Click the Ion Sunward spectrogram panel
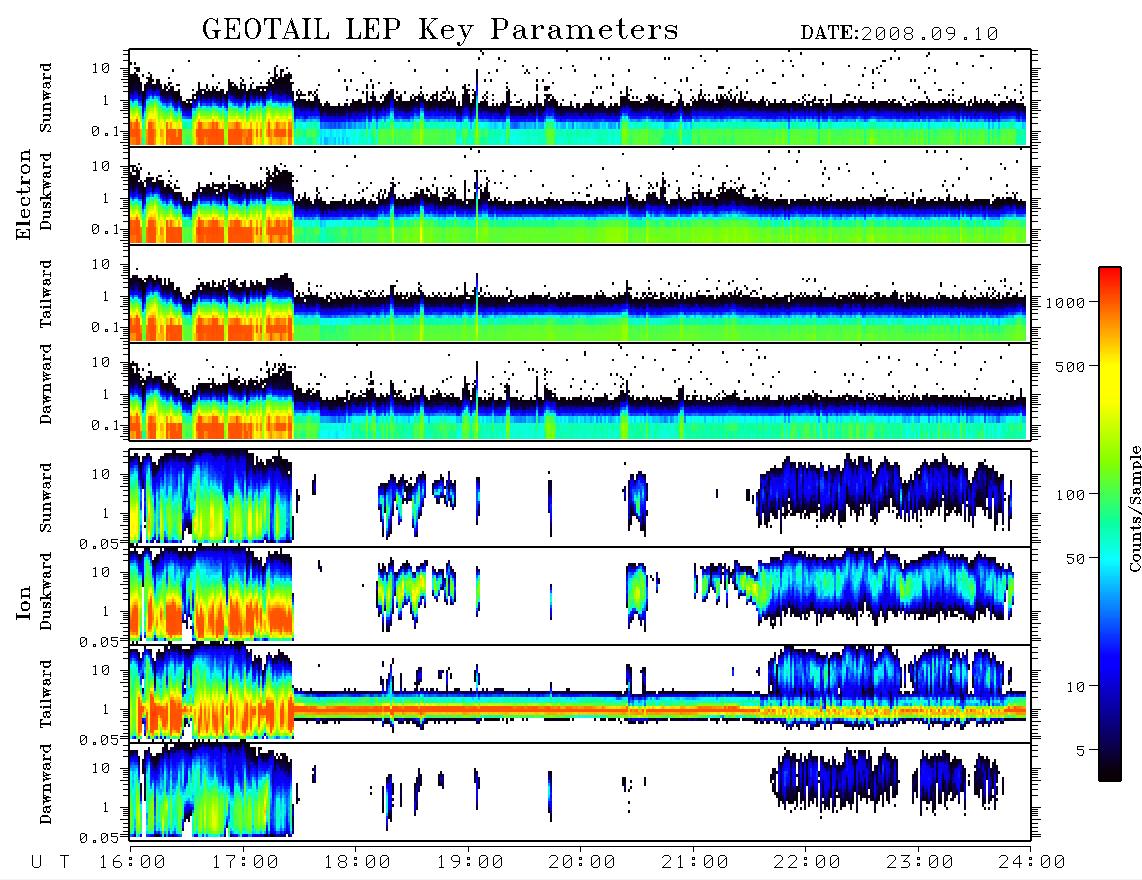1142x880 pixels. (x=580, y=497)
